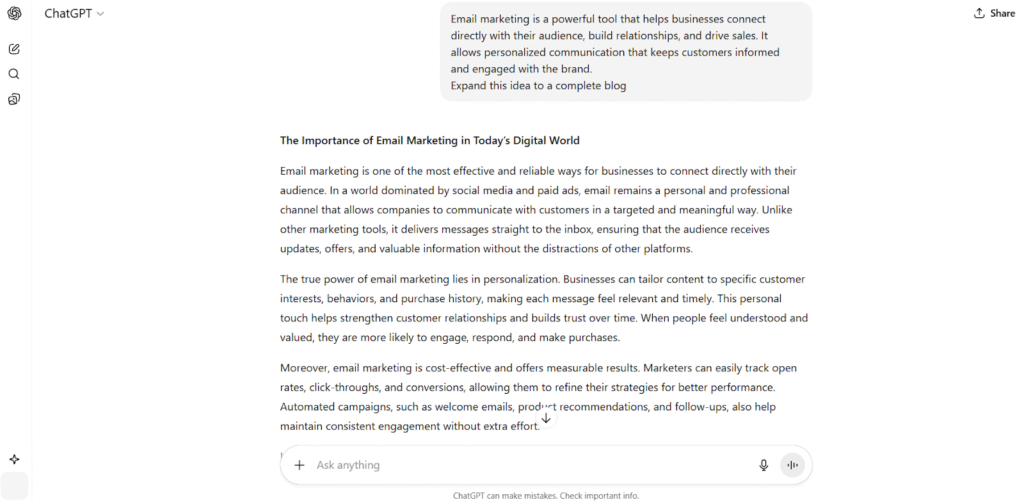Click the sparkle icon at sidebar bottom
This screenshot has width=1024, height=502.
14,460
